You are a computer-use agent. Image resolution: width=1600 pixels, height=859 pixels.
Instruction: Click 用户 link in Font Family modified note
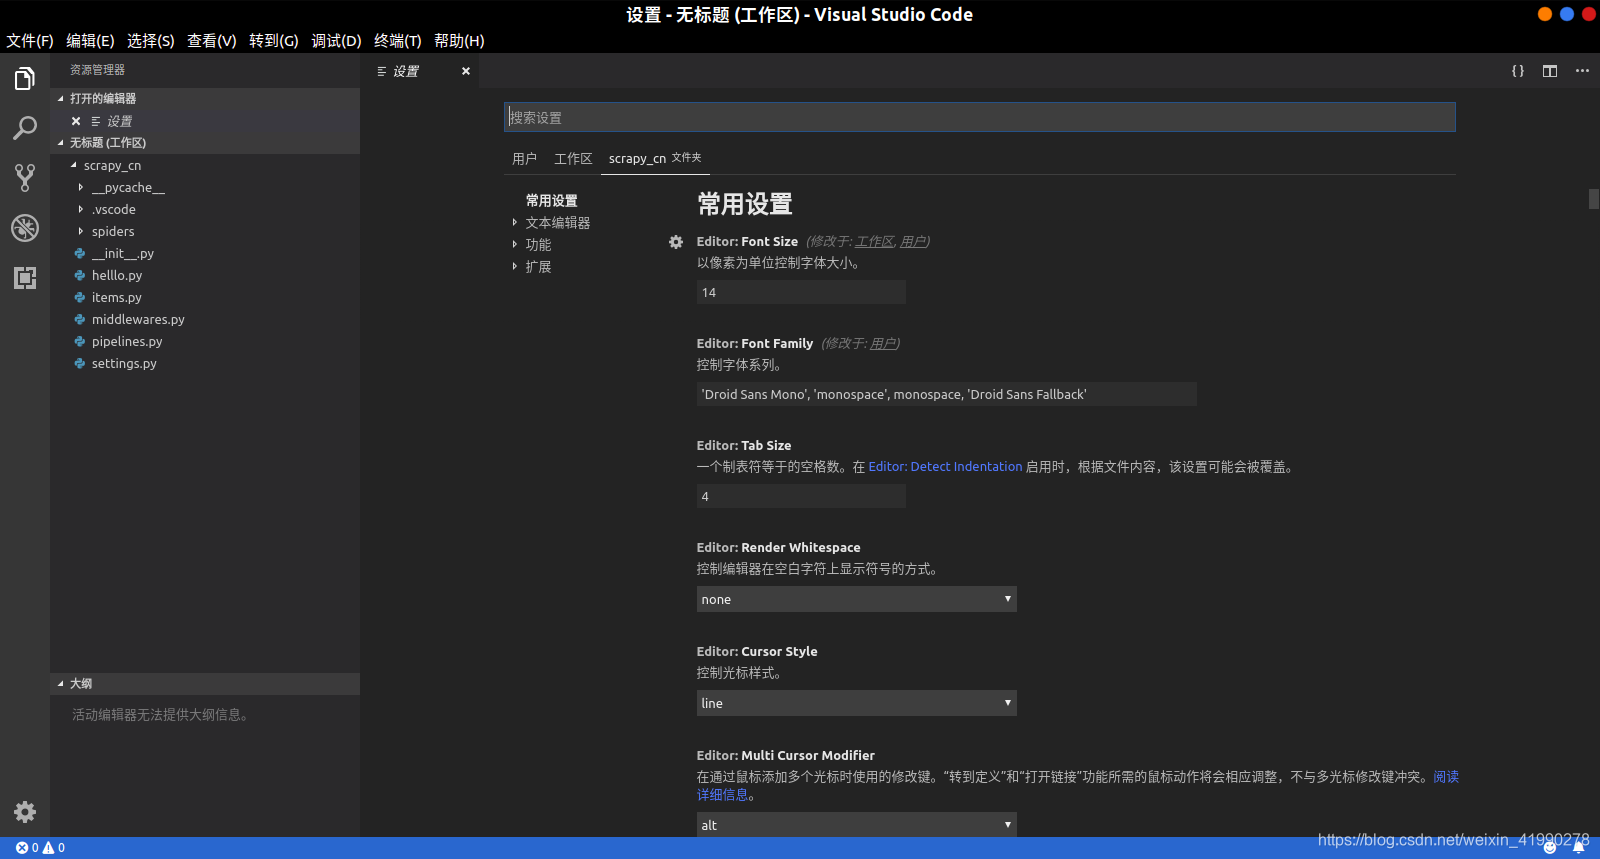click(x=883, y=344)
